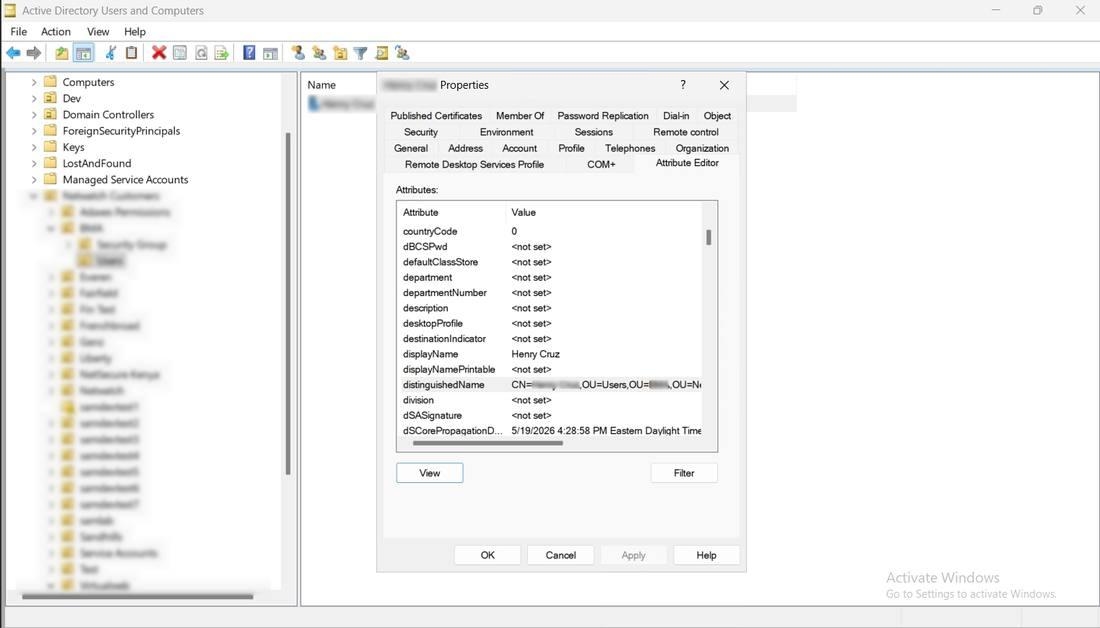Expand the LostAndFound tree node
This screenshot has width=1100, height=628.
point(34,163)
